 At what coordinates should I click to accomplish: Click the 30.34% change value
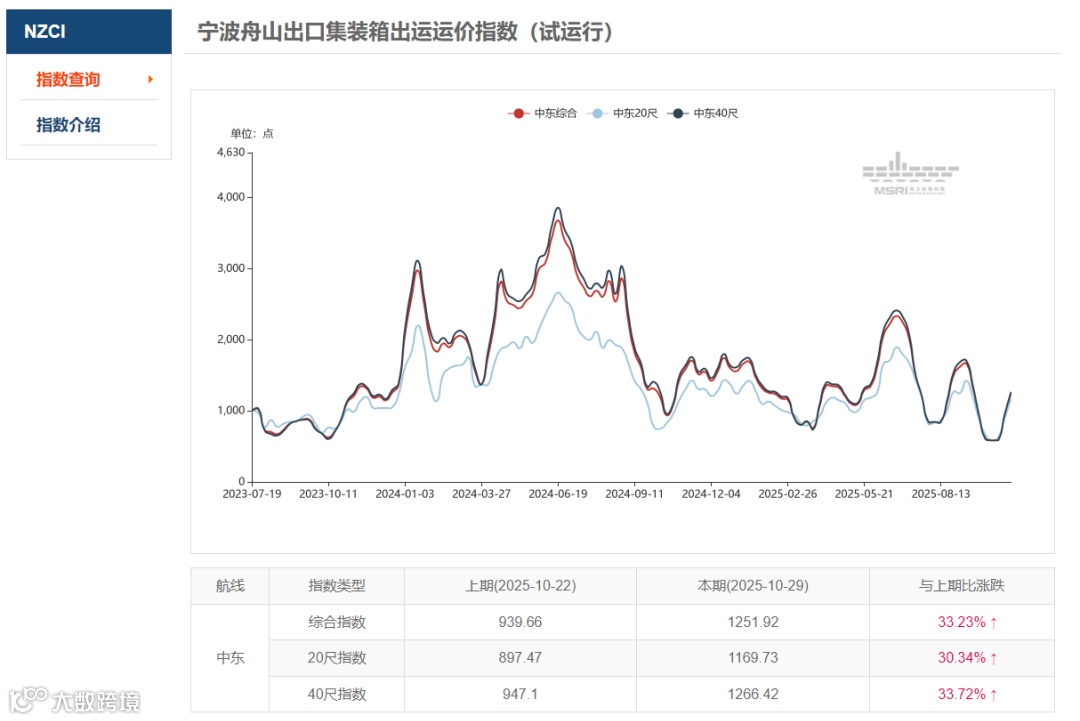pyautogui.click(x=967, y=658)
